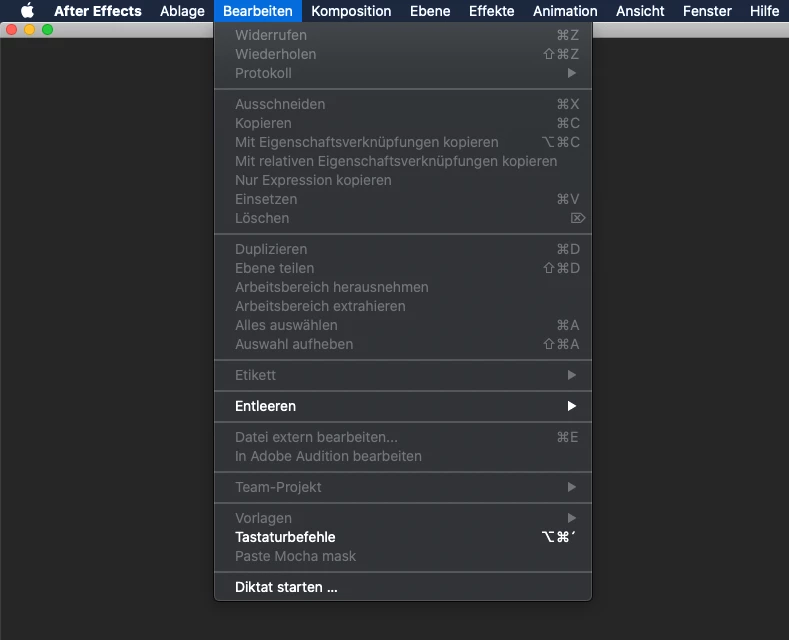Open the Effekte menu
789x640 pixels.
tap(491, 11)
